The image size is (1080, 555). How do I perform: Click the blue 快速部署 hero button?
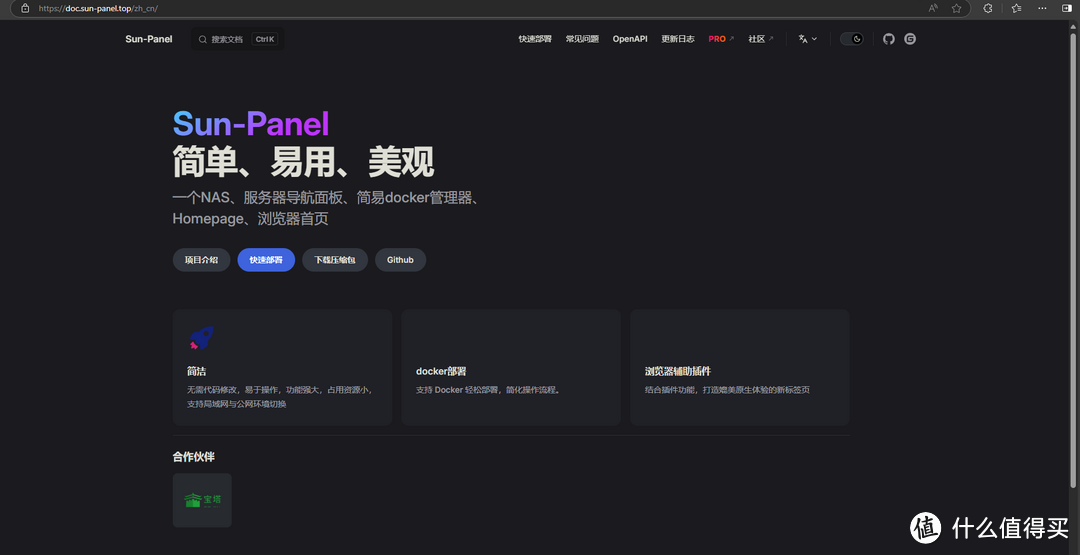pos(266,260)
